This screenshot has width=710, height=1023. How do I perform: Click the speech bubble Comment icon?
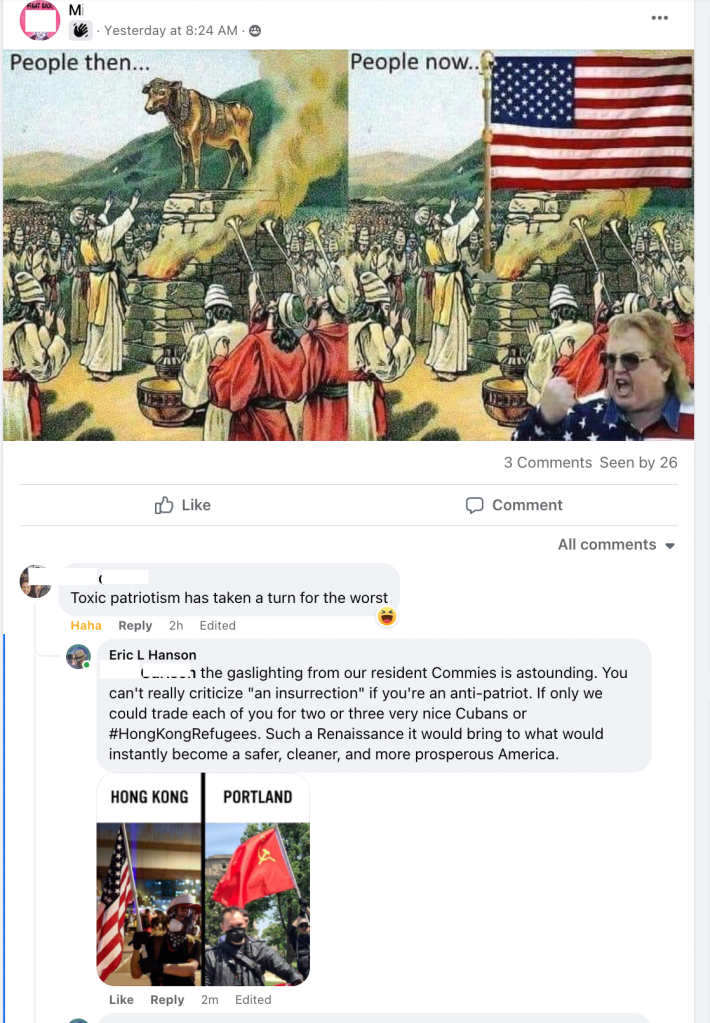tap(474, 505)
